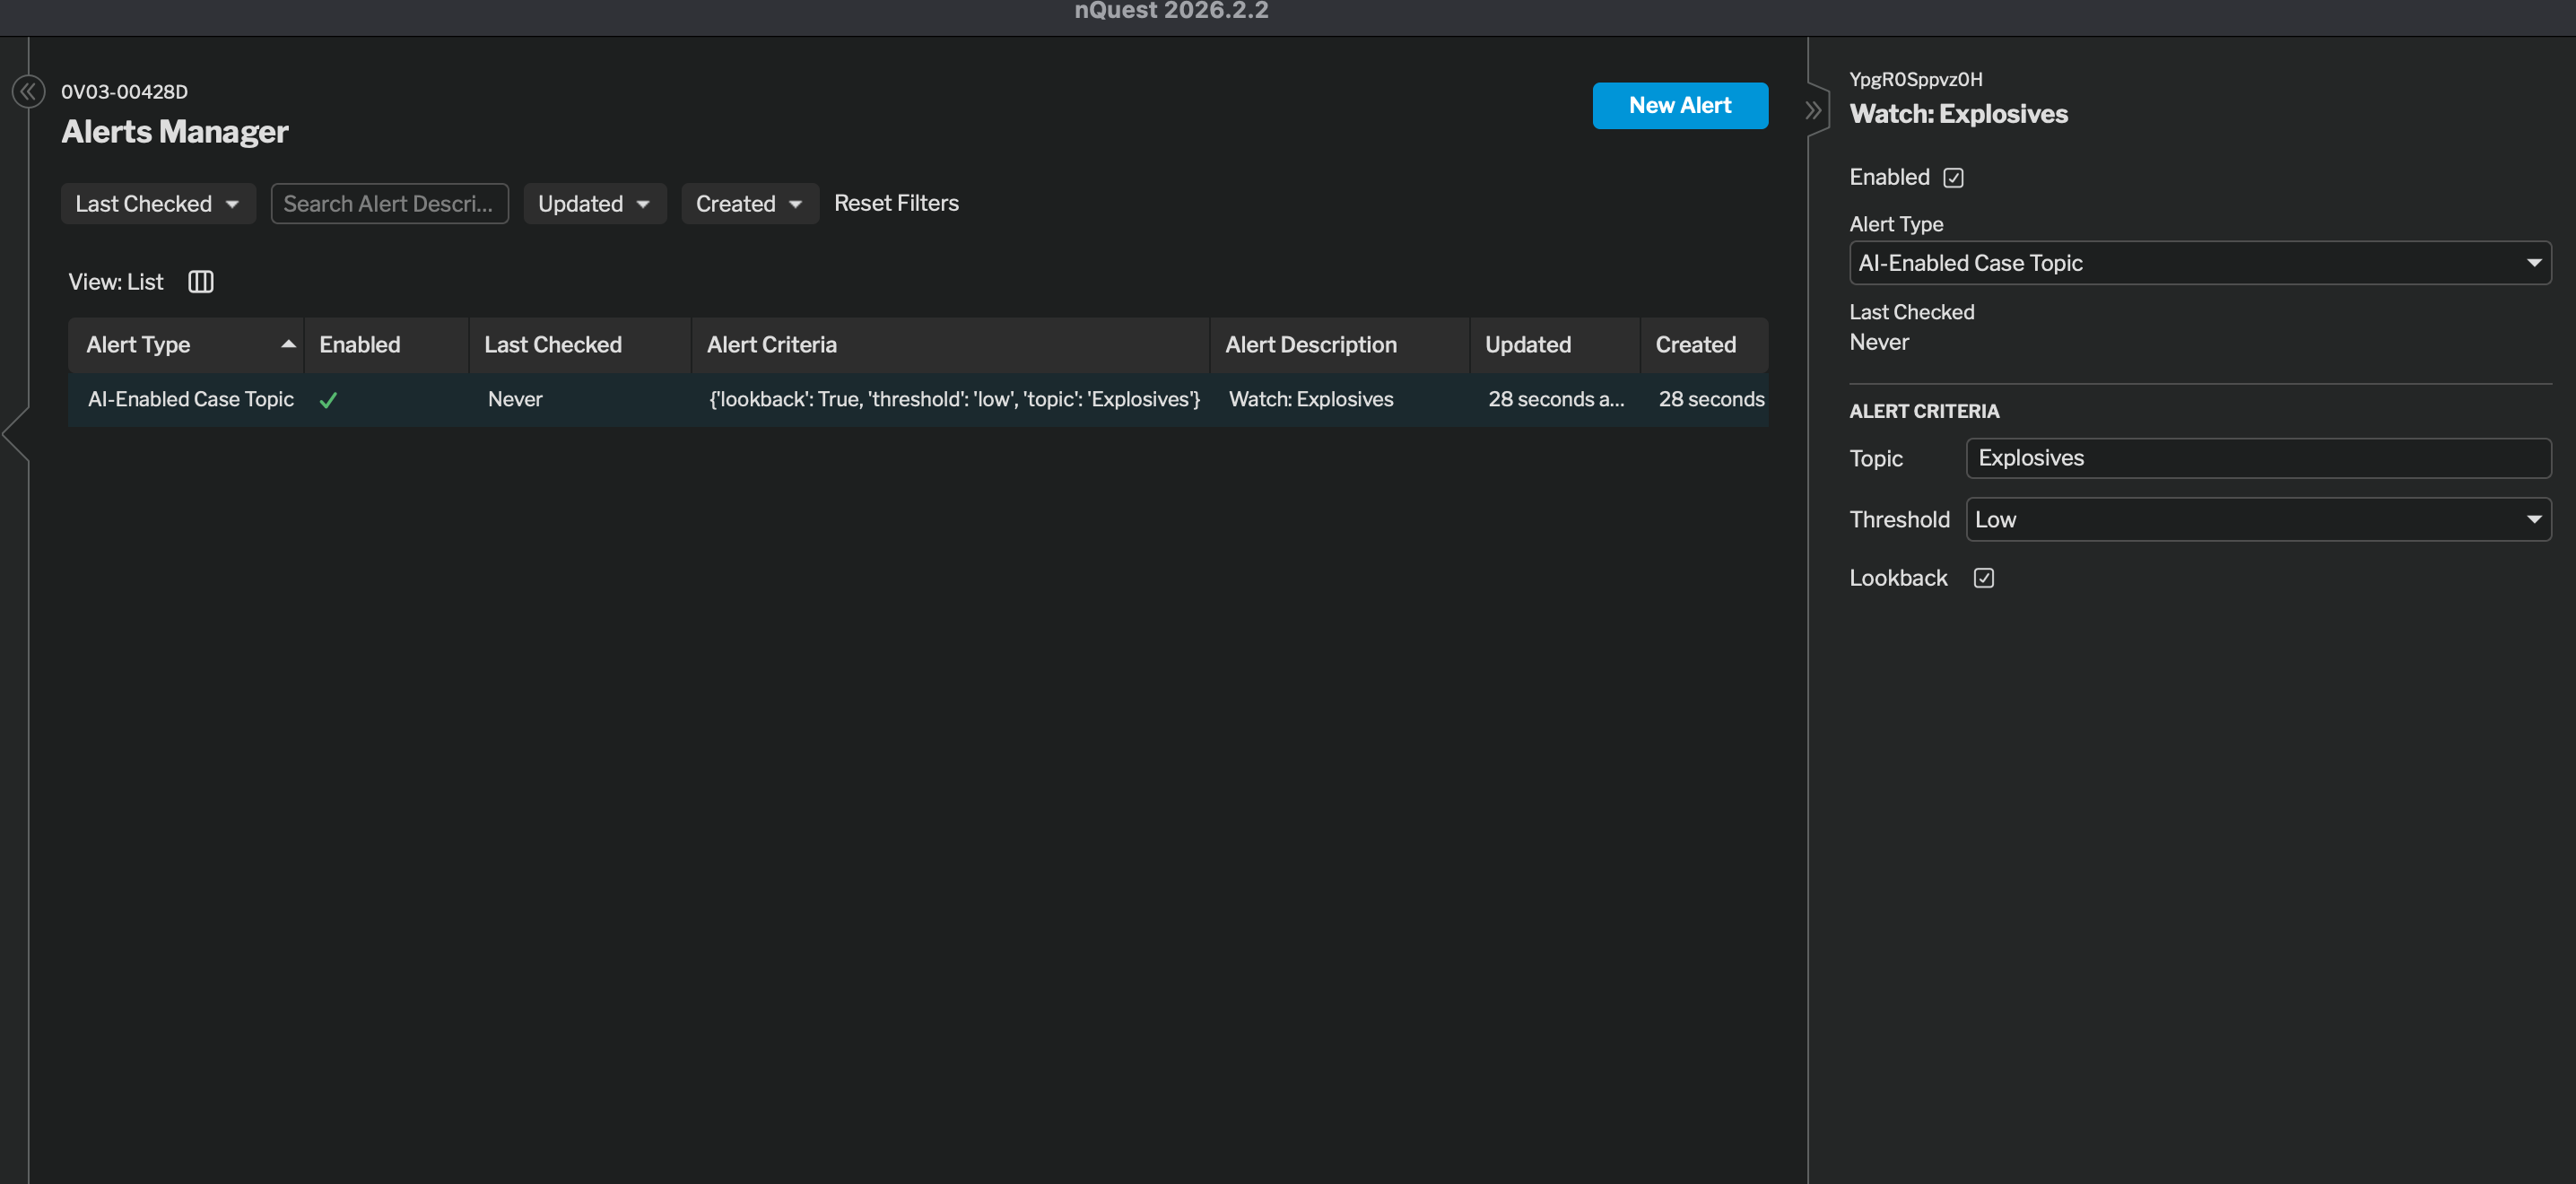Collapse the alert details panel chevron
2576x1184 pixels.
tap(1813, 111)
